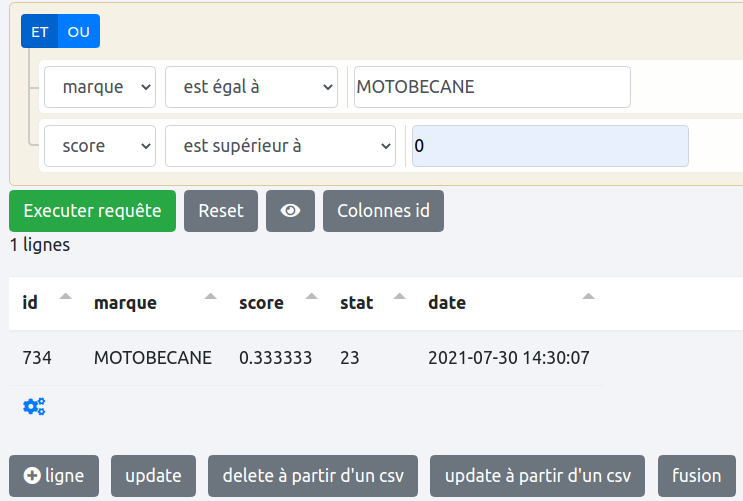Image resolution: width=743 pixels, height=501 pixels.
Task: Select the ET condition toggle
Action: (40, 32)
